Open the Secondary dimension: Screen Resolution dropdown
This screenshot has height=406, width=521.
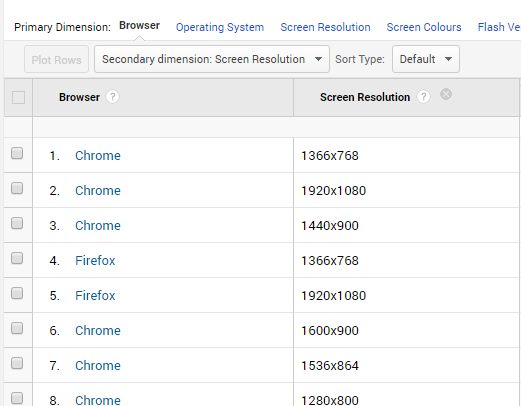[212, 59]
